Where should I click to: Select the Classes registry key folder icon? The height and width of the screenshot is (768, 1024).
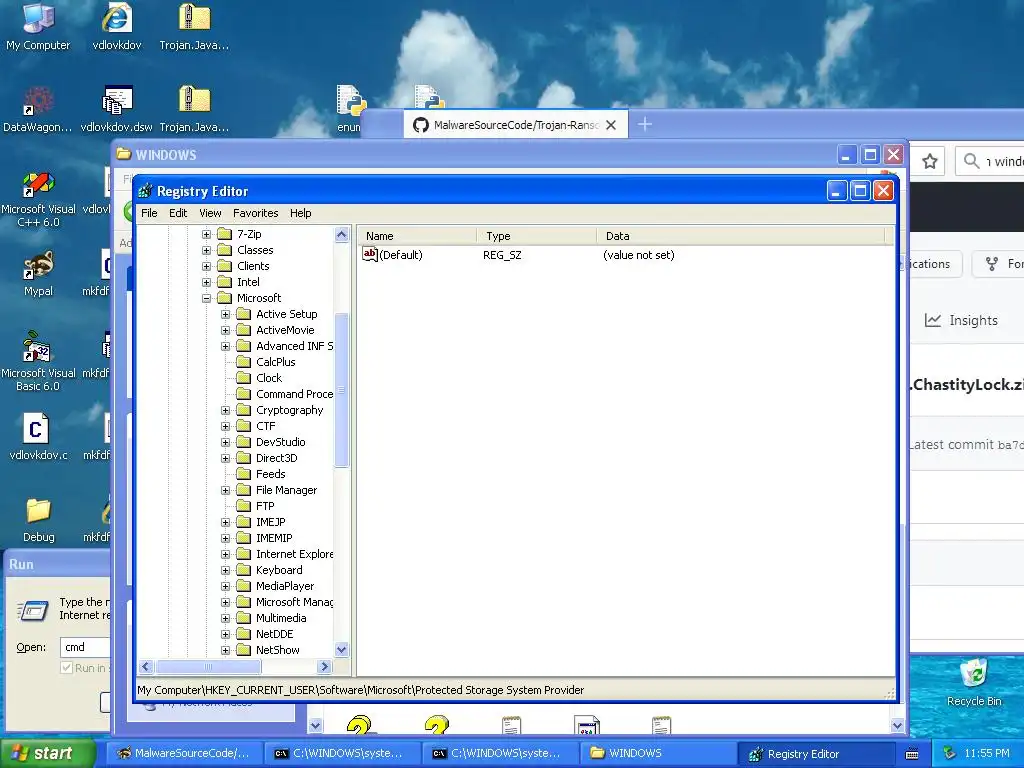coord(225,250)
